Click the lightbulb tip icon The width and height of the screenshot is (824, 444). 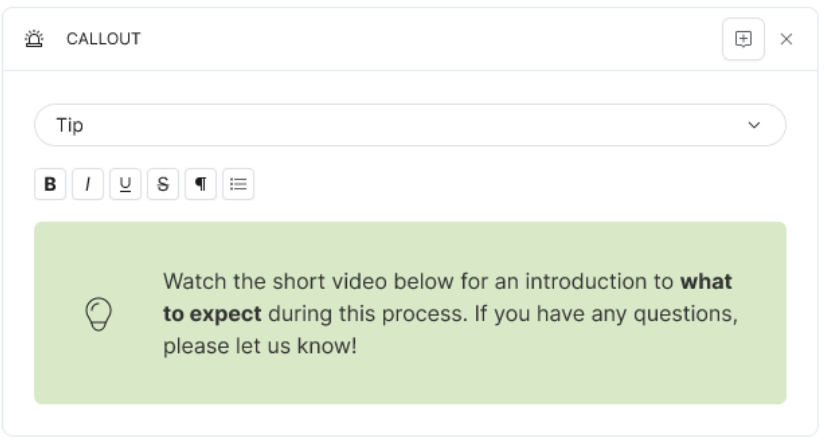click(x=99, y=314)
